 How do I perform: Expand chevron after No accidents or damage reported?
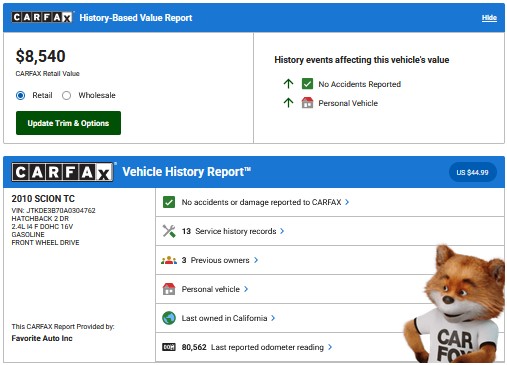(x=347, y=202)
